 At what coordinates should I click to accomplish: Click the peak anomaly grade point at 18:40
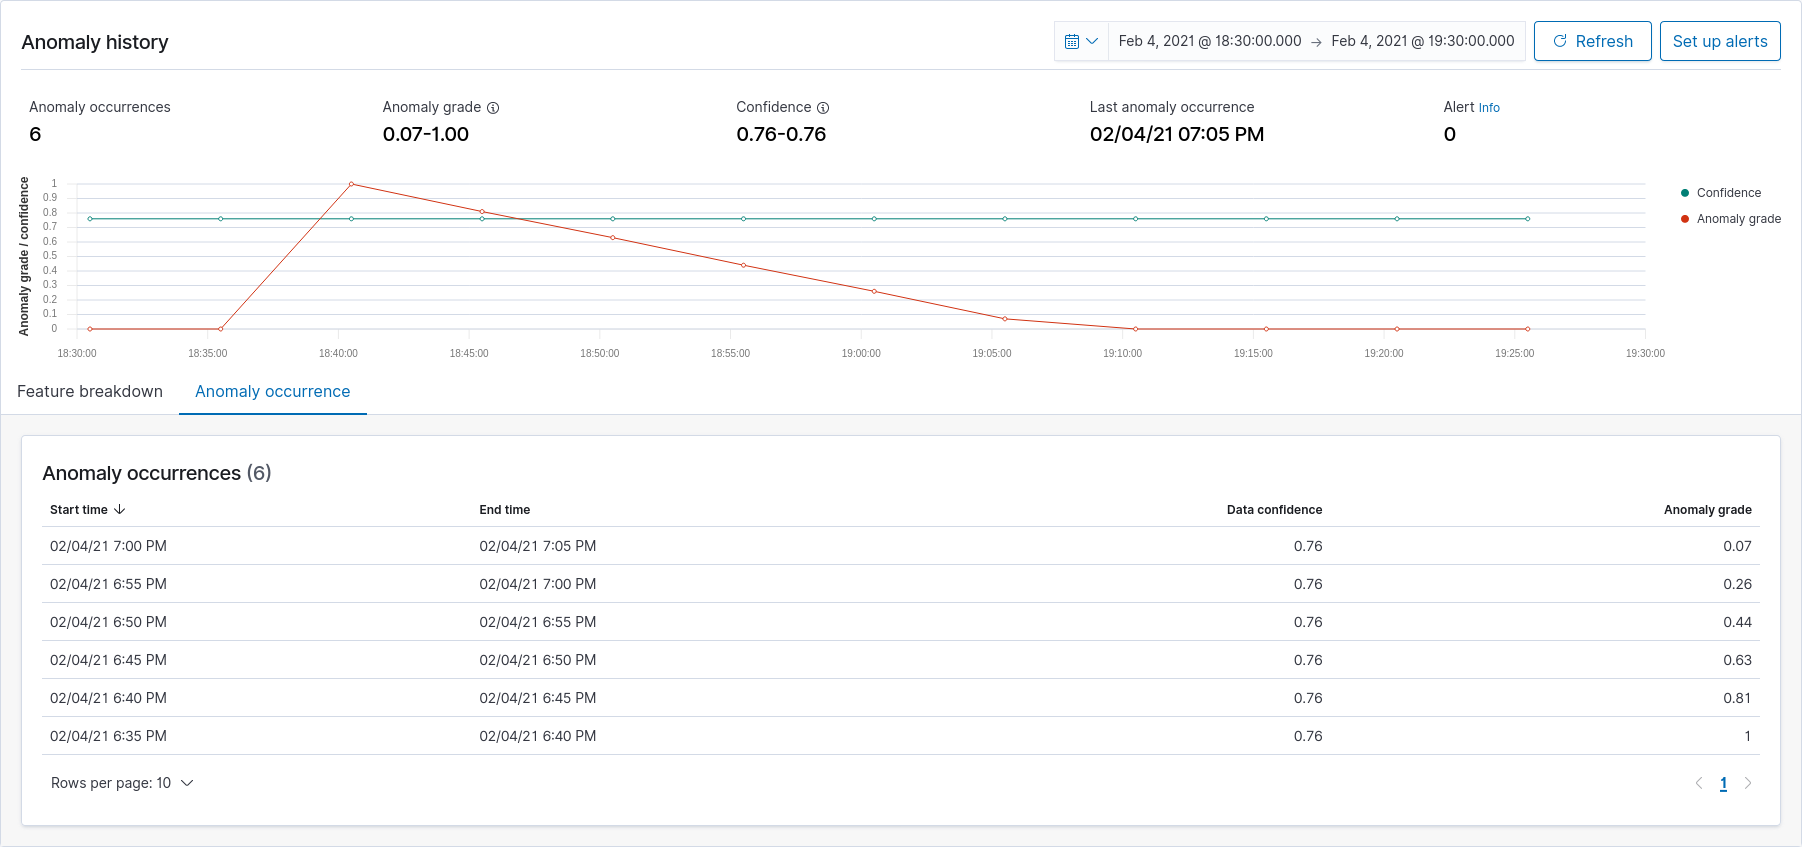pyautogui.click(x=351, y=184)
